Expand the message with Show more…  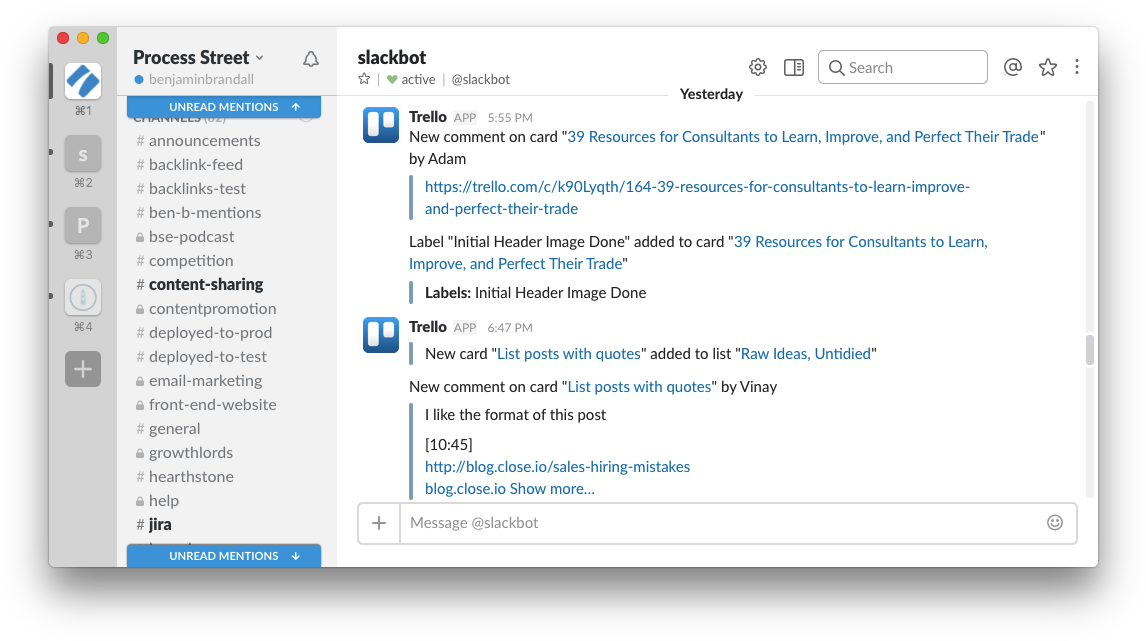552,488
